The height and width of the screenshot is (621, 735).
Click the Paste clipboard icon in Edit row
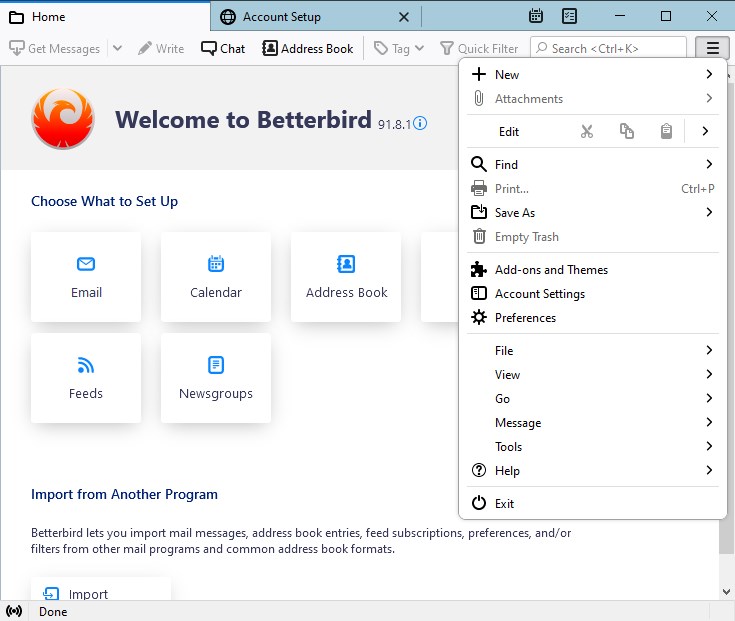click(x=666, y=132)
